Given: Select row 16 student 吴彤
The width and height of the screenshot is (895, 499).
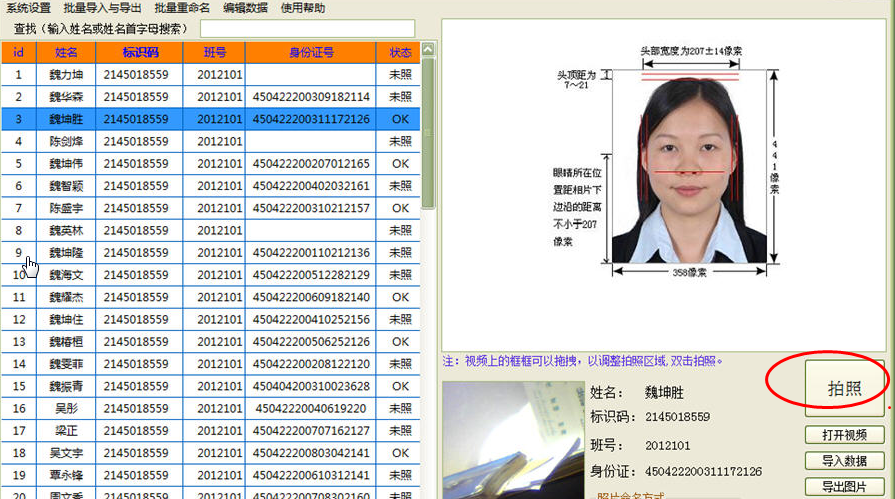Looking at the screenshot, I should pos(68,408).
